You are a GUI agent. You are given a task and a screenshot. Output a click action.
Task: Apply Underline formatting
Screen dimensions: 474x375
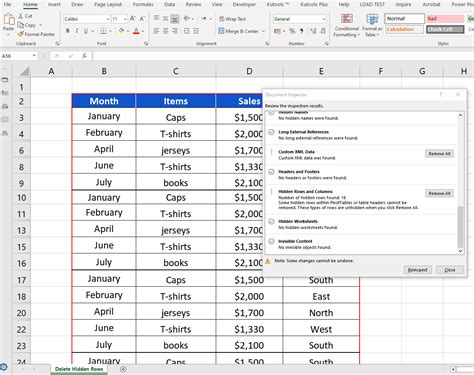coord(86,31)
